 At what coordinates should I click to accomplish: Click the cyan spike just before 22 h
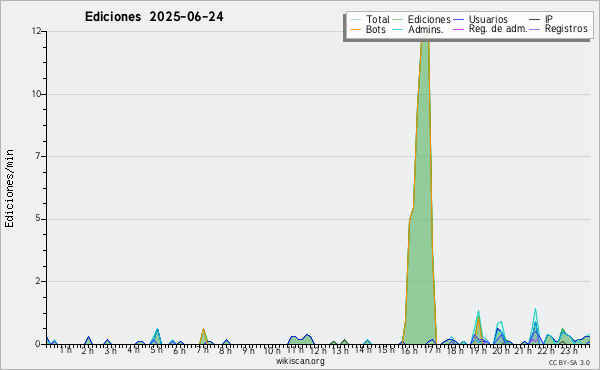535,325
